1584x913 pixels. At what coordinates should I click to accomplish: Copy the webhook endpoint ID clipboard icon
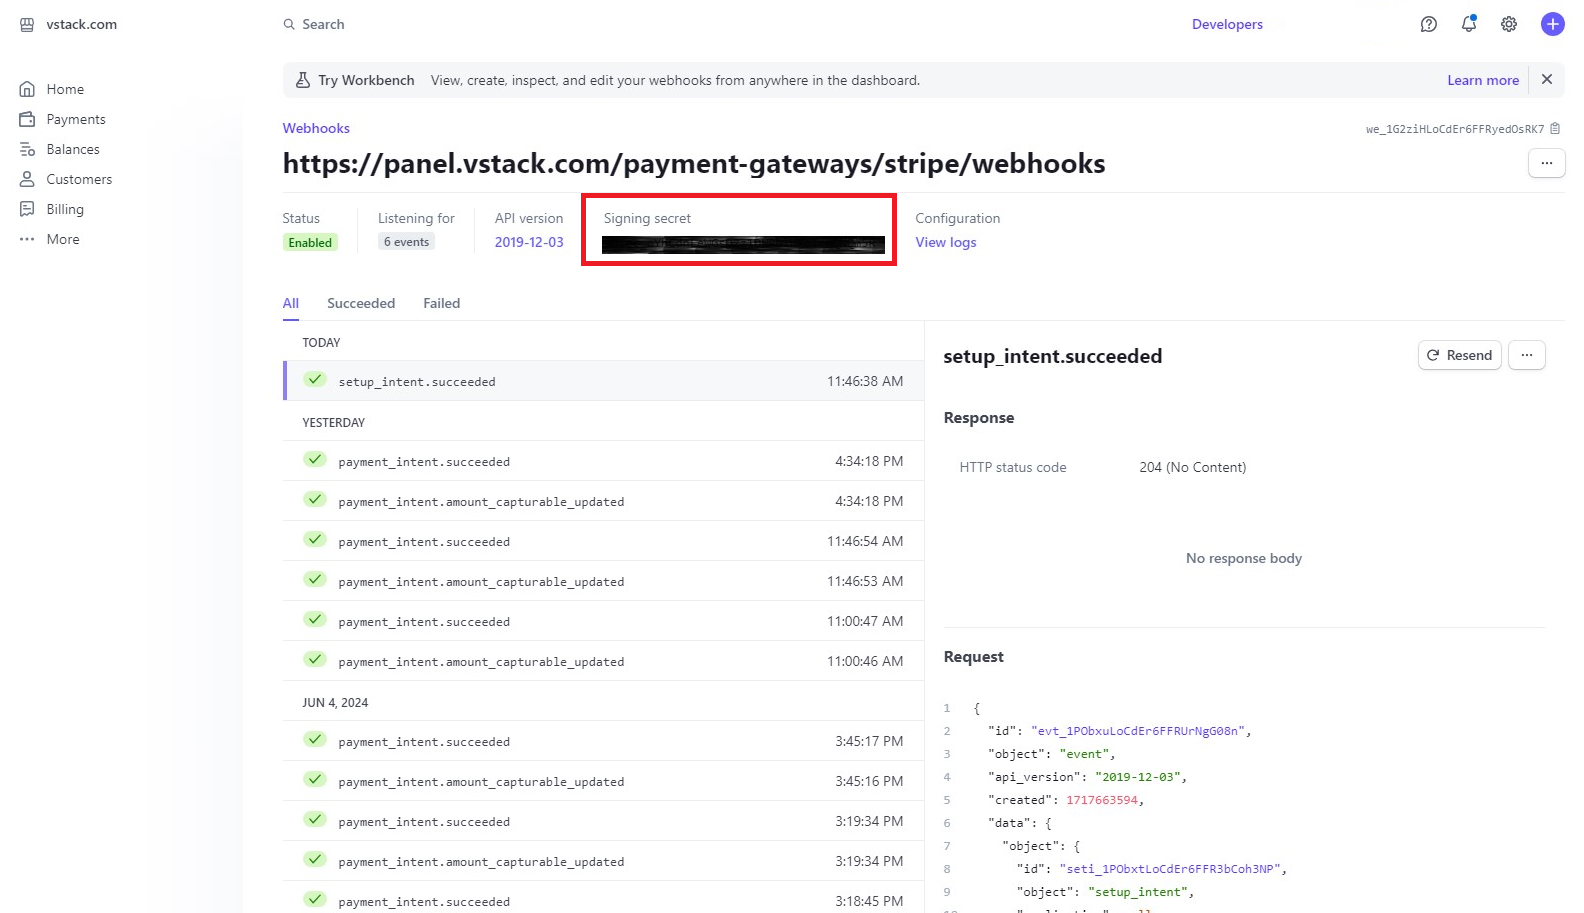(1554, 128)
